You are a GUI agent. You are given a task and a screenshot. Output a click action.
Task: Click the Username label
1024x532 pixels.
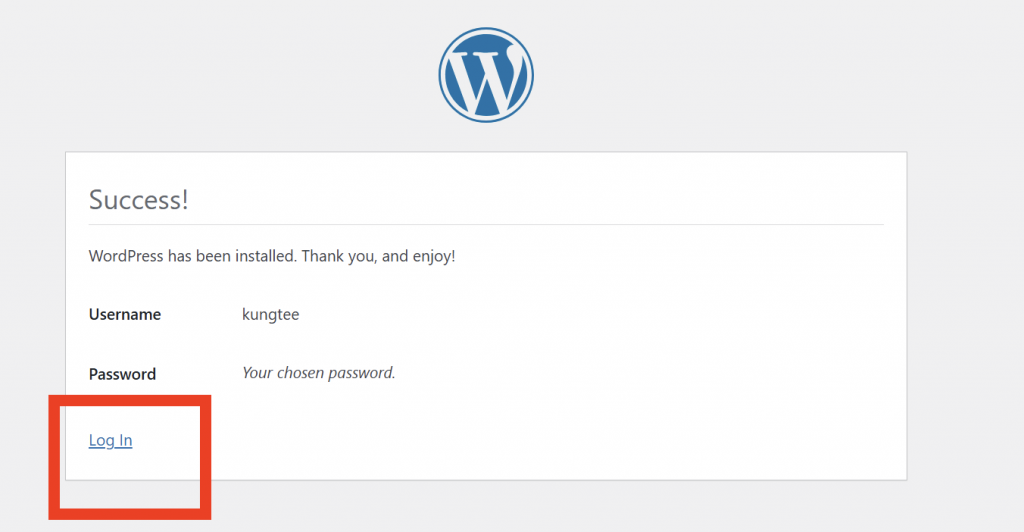(125, 314)
